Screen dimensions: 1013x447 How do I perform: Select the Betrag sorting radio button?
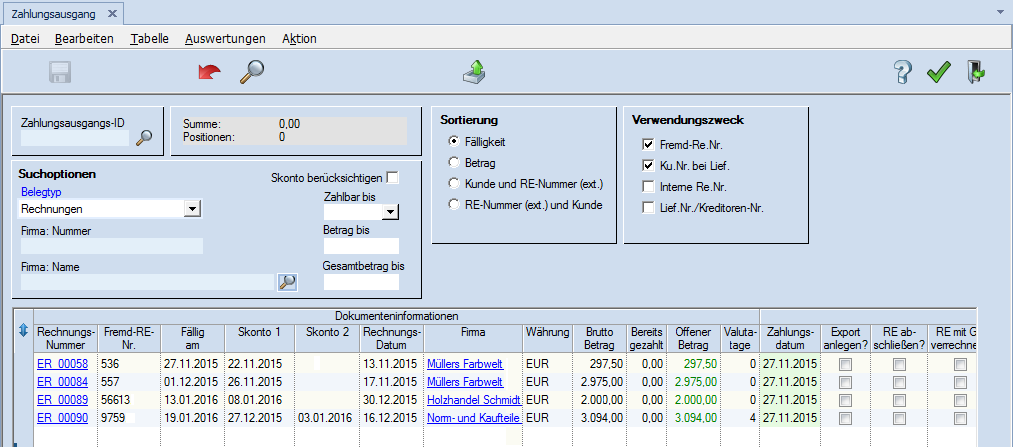(x=455, y=162)
